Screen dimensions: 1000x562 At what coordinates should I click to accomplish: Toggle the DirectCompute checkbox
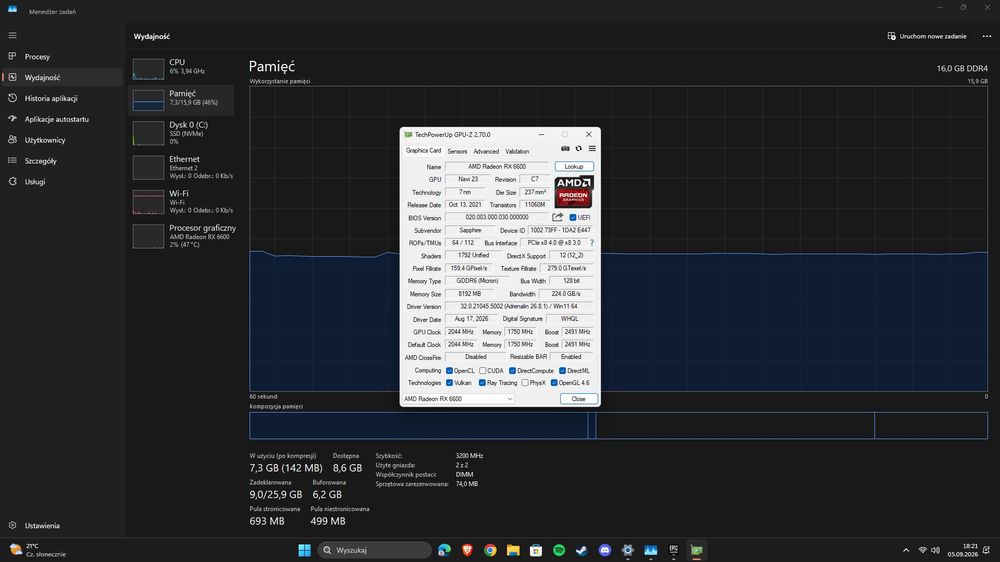[512, 371]
